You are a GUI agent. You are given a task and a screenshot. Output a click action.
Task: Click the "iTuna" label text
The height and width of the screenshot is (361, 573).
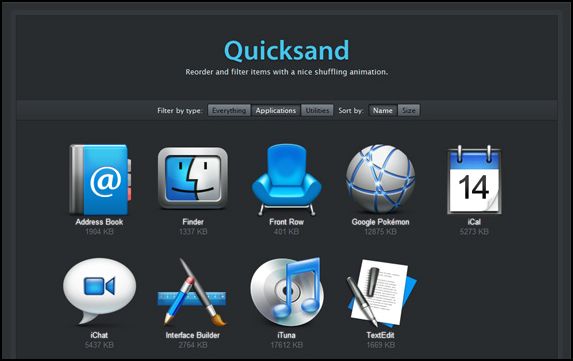(286, 335)
